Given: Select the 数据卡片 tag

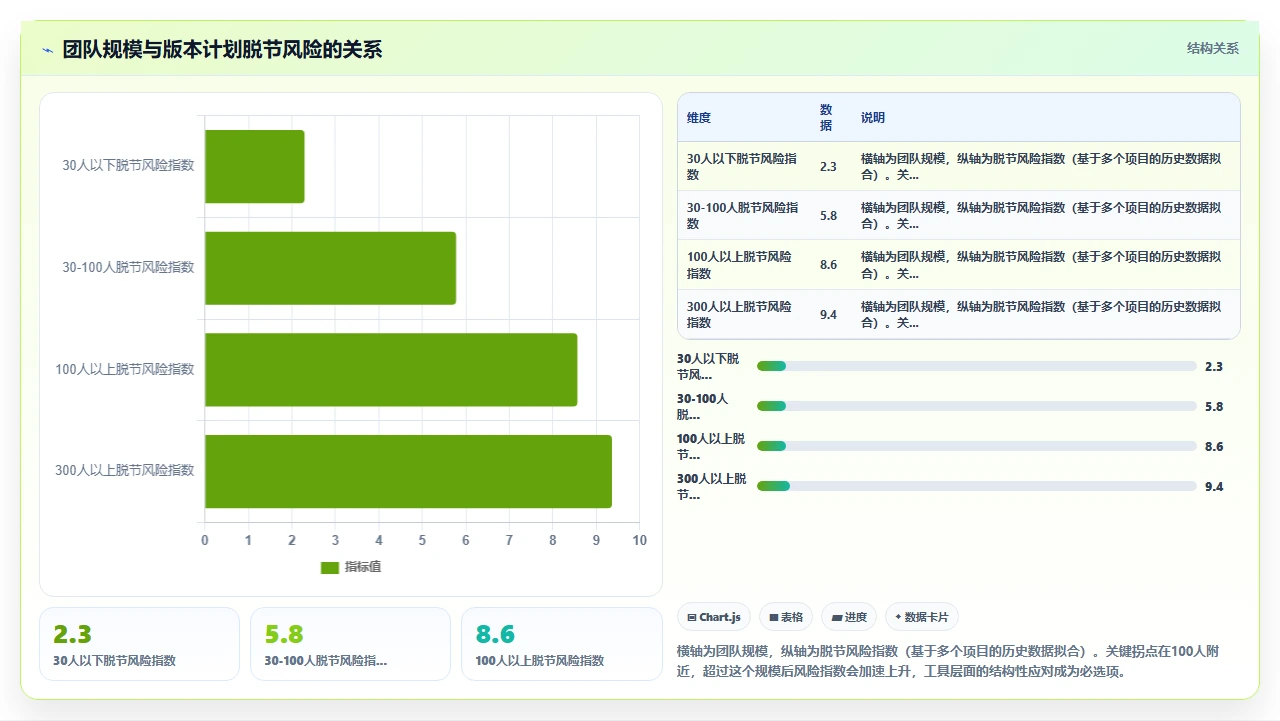Looking at the screenshot, I should [921, 617].
